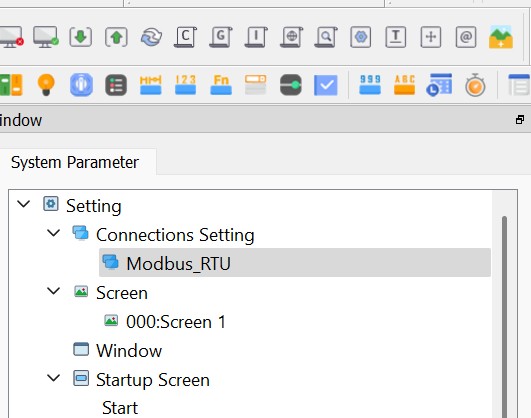The image size is (531, 418).
Task: Insert the ABC text display object
Action: click(x=404, y=85)
